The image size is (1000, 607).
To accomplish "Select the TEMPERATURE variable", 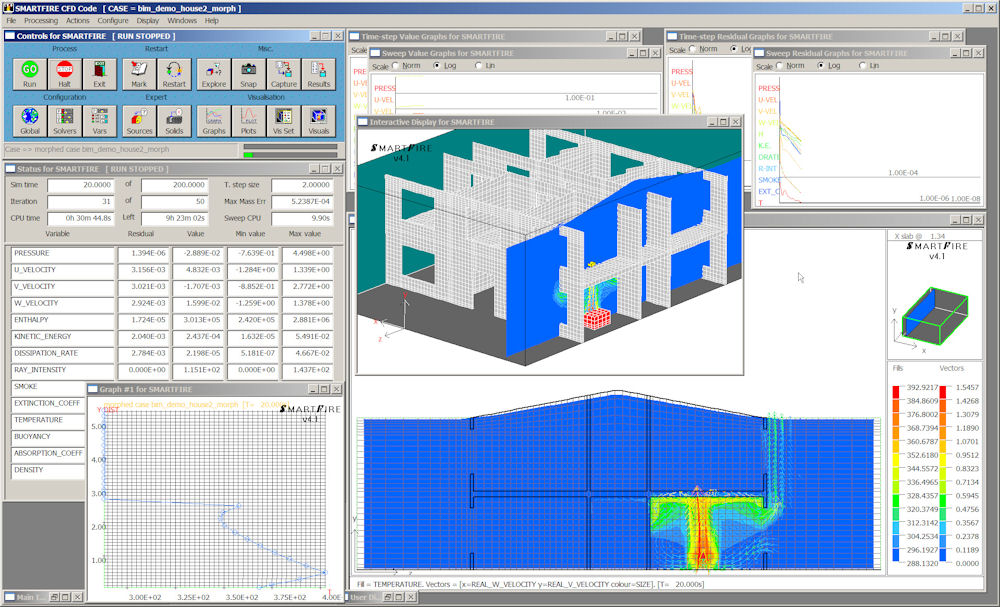I will [48, 420].
